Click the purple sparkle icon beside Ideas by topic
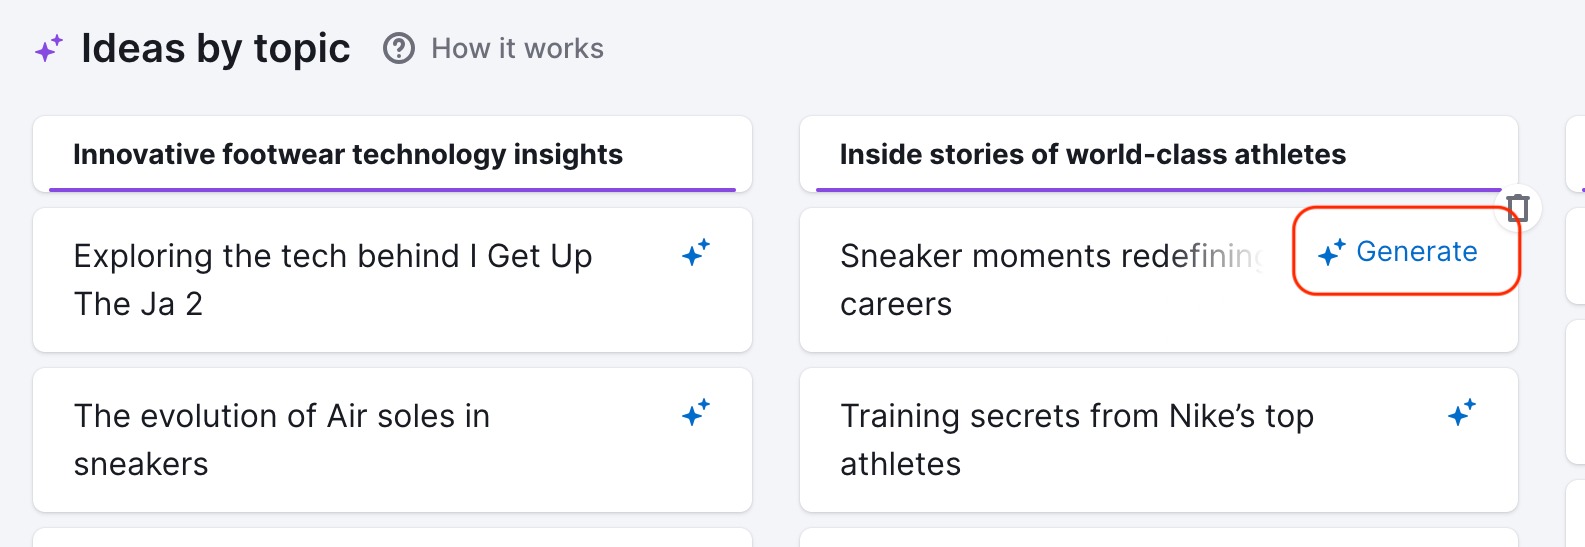 pyautogui.click(x=48, y=48)
